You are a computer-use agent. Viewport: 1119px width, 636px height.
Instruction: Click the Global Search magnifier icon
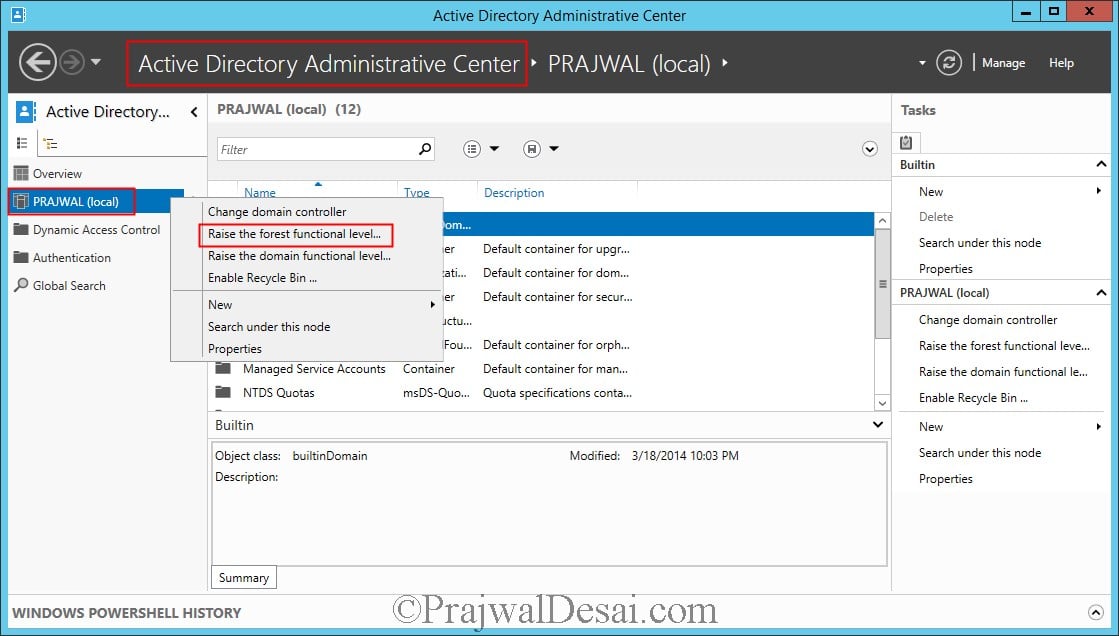tap(21, 285)
